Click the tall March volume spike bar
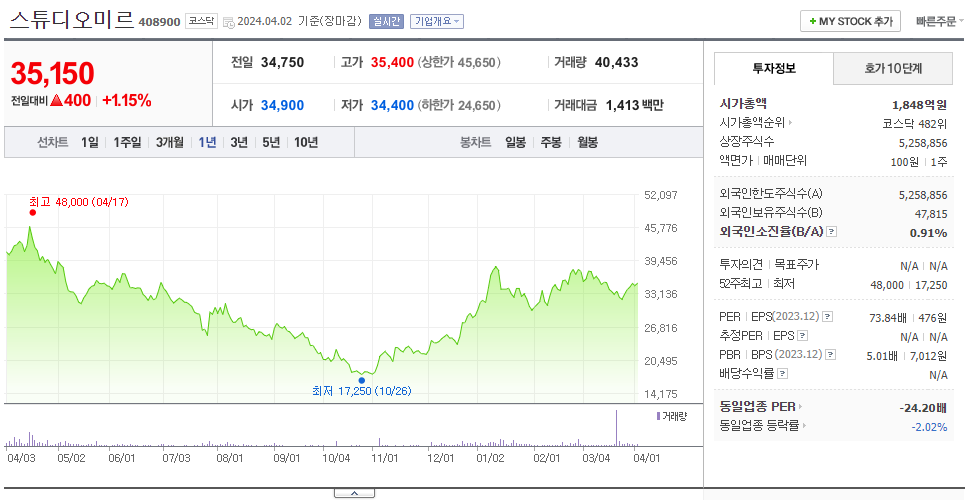The width and height of the screenshot is (968, 500). 616,427
